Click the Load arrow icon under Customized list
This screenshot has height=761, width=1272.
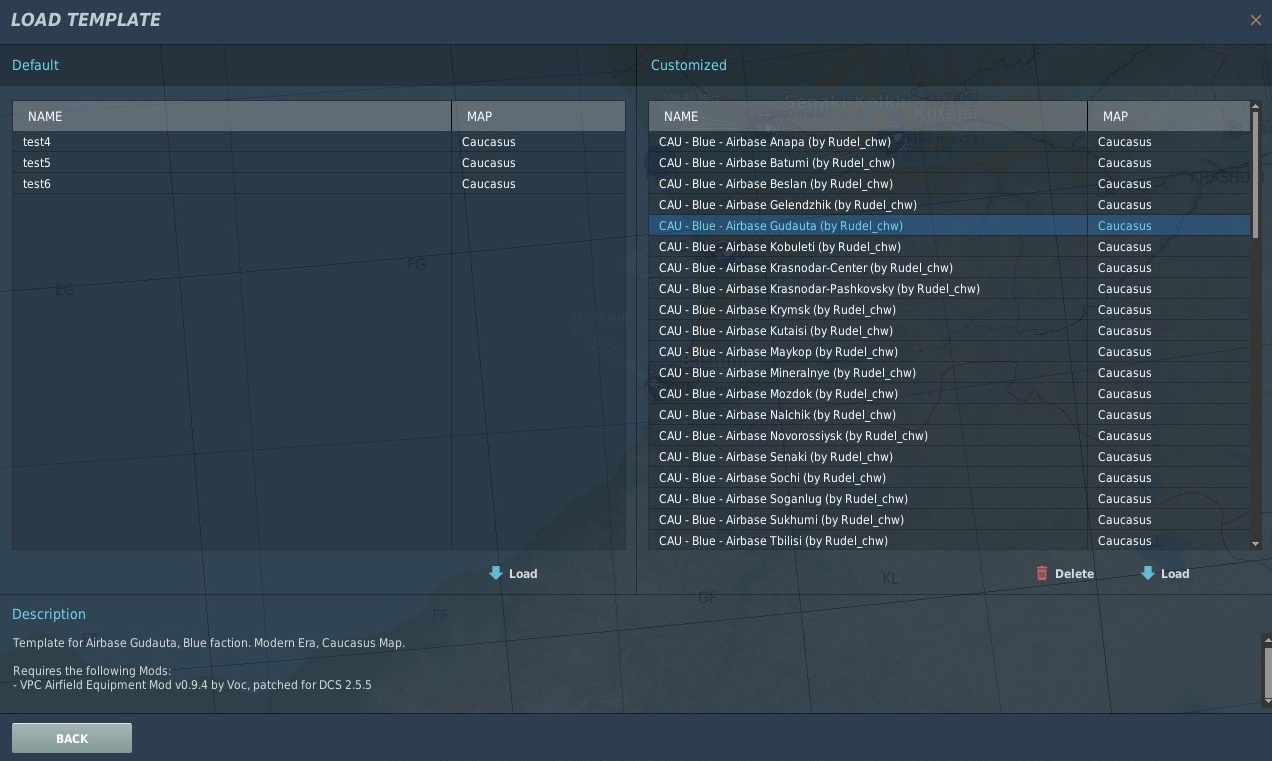1148,573
